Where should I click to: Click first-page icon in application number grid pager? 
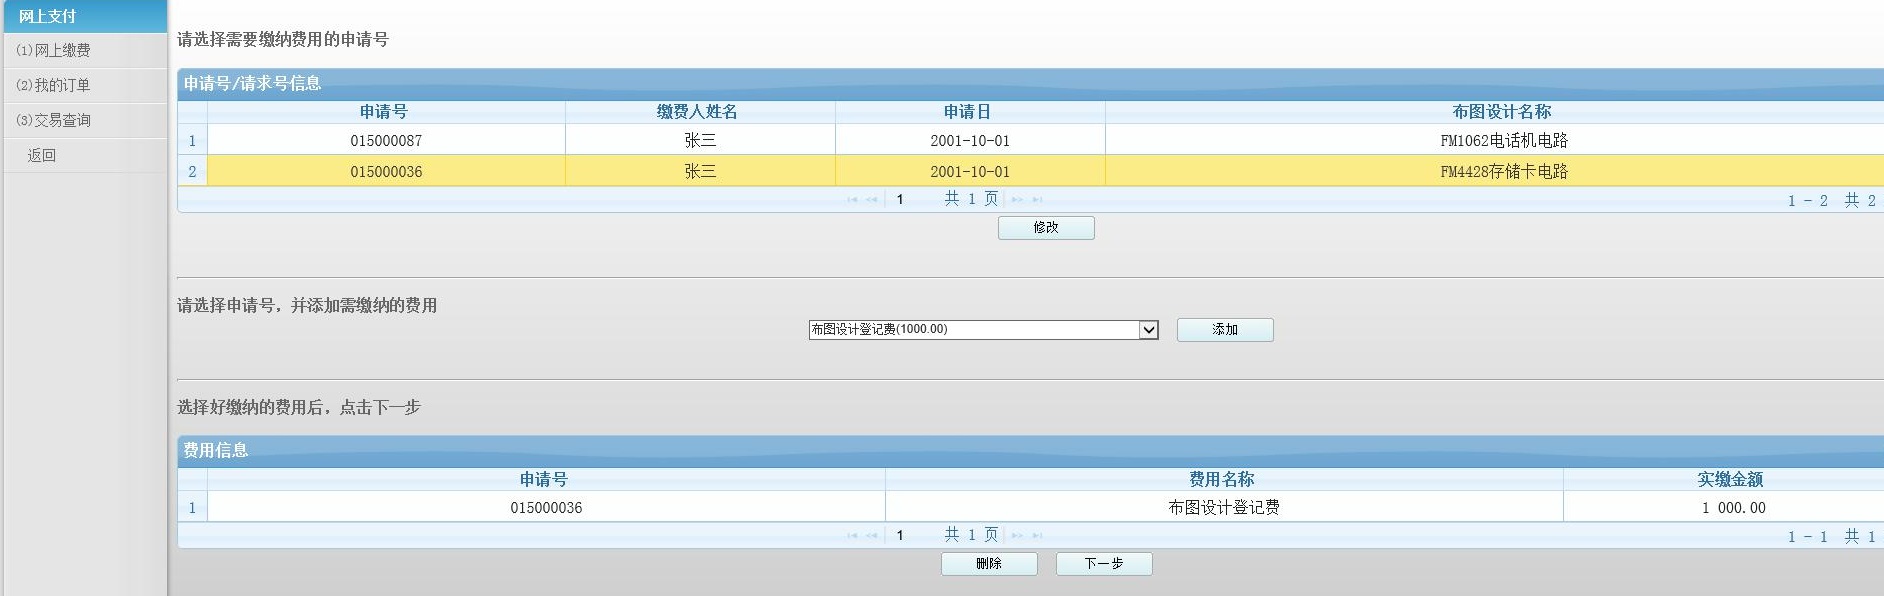coord(852,200)
